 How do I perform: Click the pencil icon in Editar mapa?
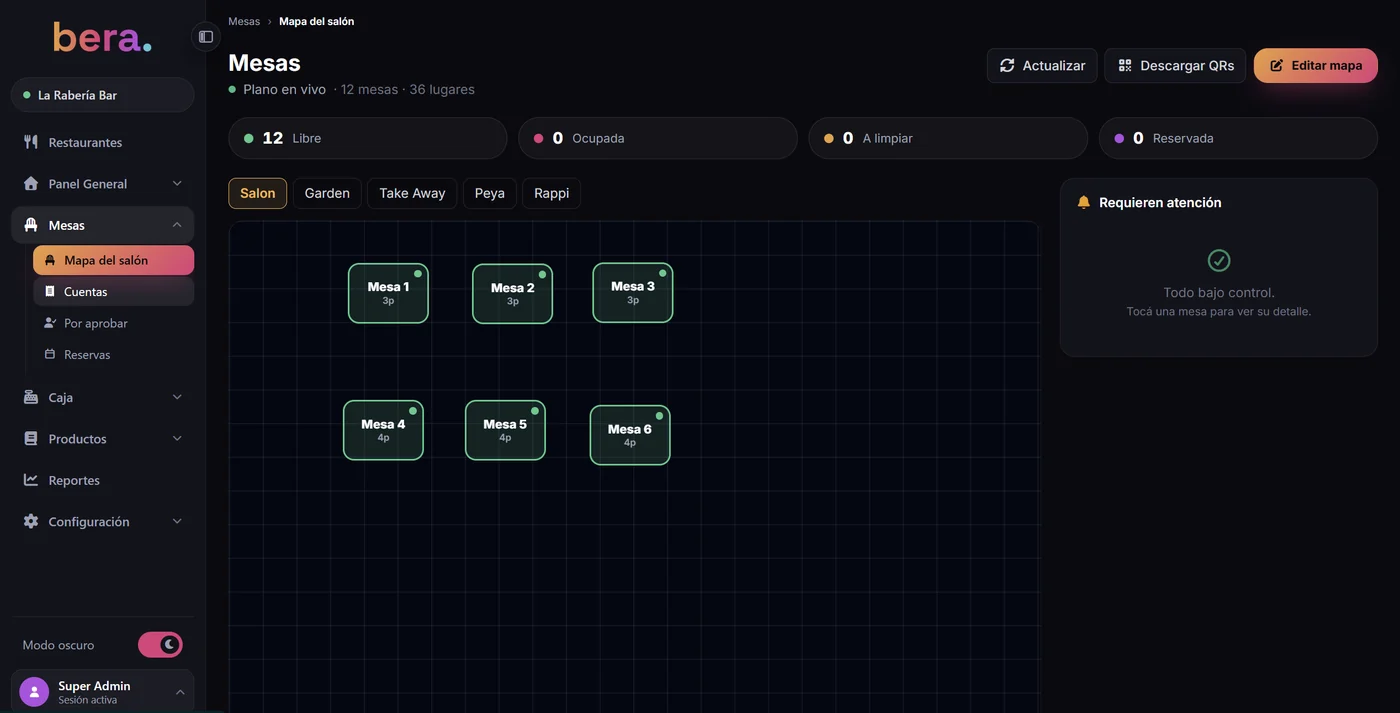tap(1277, 65)
